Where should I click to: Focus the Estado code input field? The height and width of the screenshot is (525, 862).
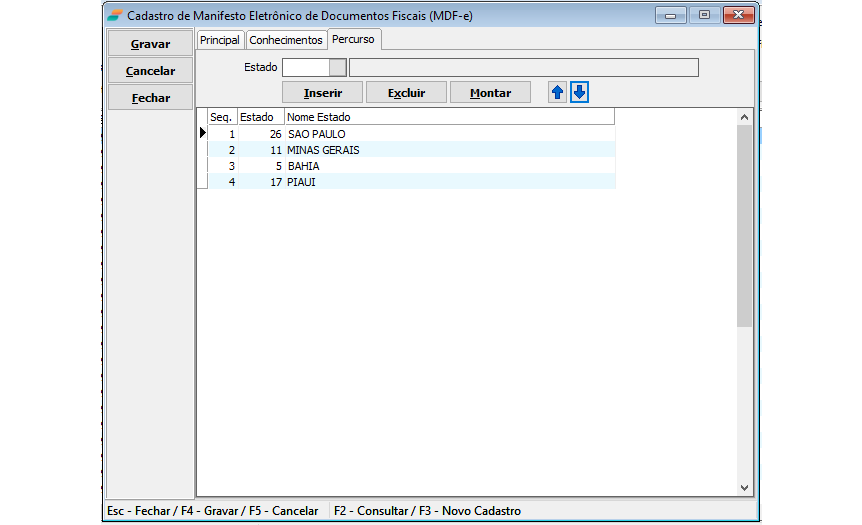point(305,68)
